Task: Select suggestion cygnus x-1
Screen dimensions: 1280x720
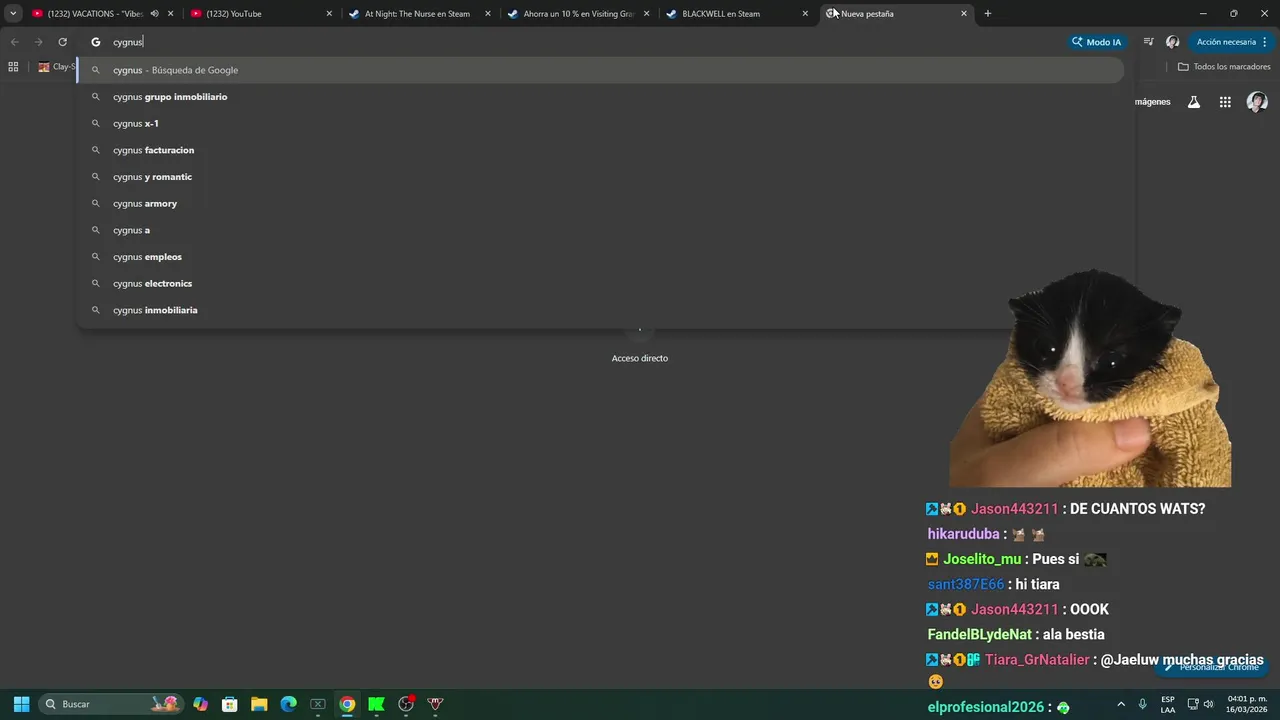Action: click(600, 123)
